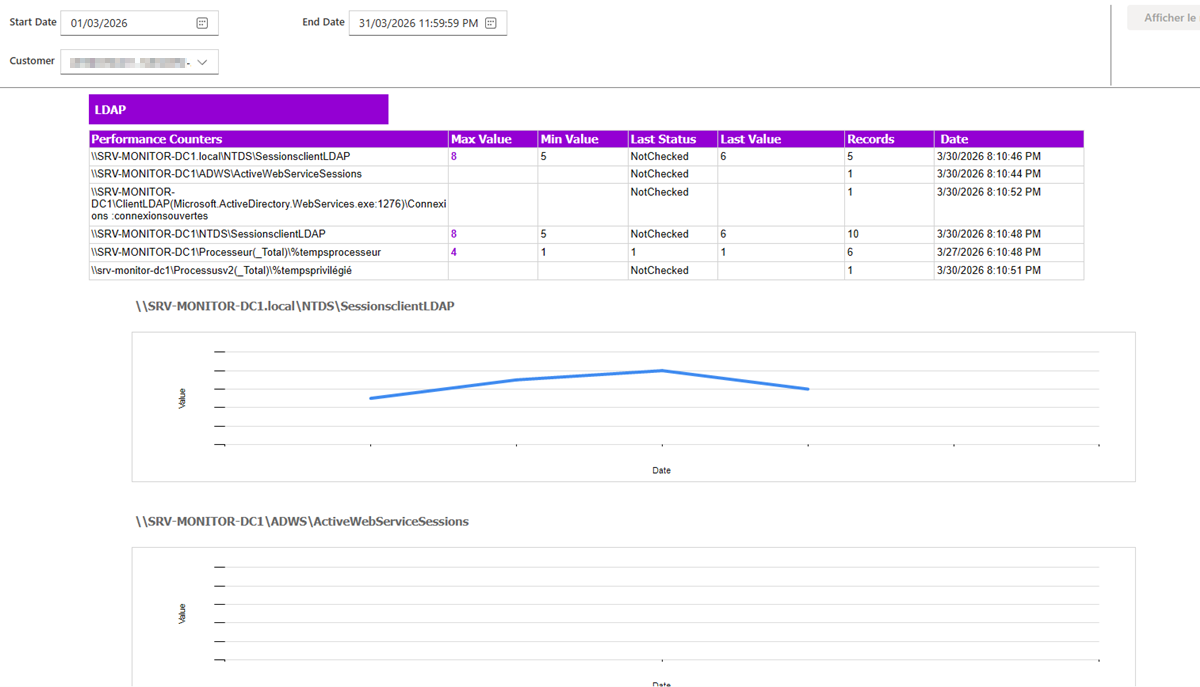Select the purple LDAP section header

coord(238,109)
